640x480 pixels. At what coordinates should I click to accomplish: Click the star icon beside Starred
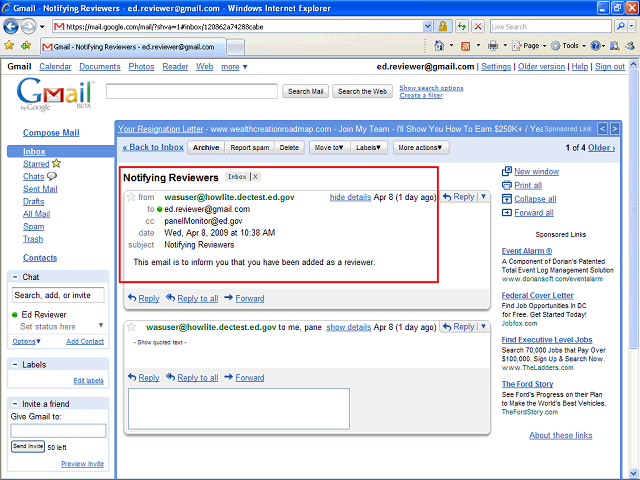(56, 164)
